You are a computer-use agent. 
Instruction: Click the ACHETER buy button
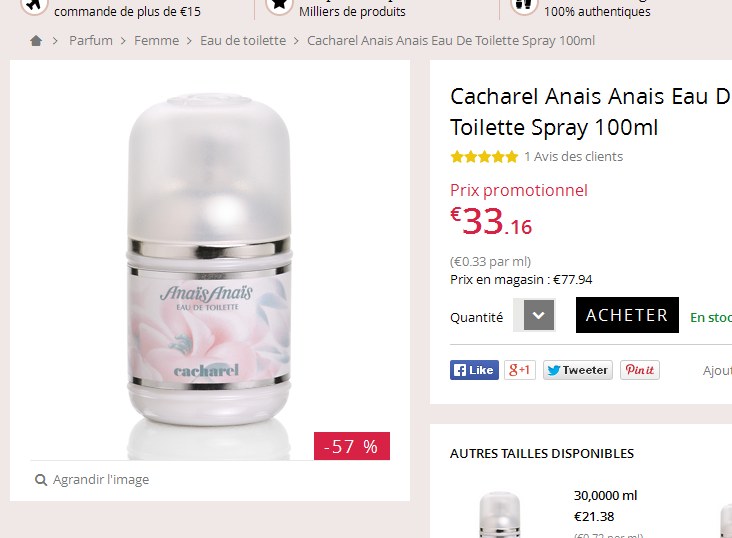click(x=627, y=315)
